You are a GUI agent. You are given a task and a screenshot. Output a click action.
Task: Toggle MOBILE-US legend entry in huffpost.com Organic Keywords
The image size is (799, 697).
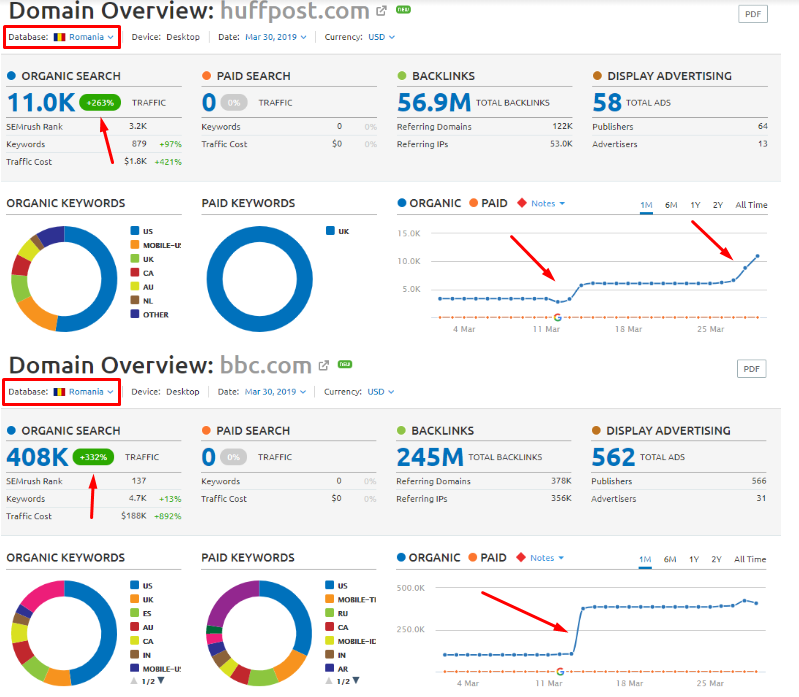pyautogui.click(x=155, y=245)
